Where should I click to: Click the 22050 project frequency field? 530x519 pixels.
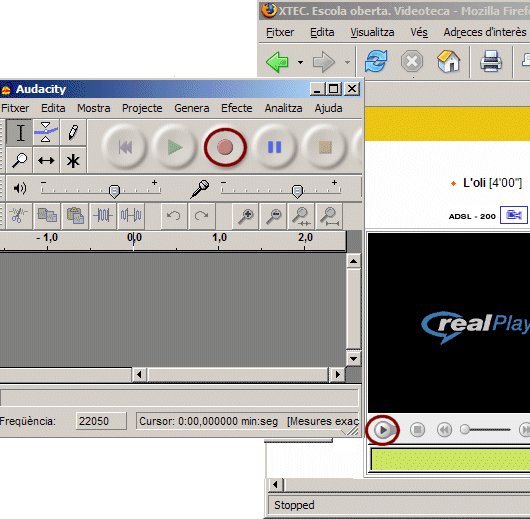pyautogui.click(x=101, y=421)
